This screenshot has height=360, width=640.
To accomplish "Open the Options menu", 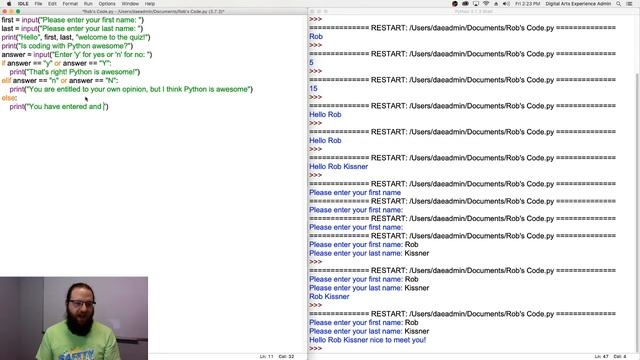I will (x=107, y=4).
